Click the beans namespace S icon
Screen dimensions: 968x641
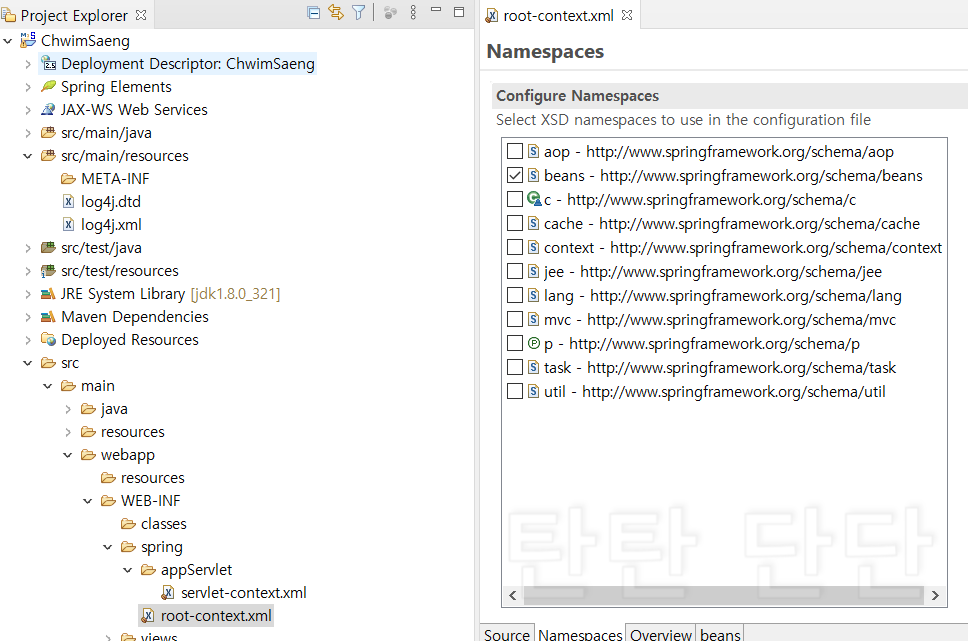534,175
